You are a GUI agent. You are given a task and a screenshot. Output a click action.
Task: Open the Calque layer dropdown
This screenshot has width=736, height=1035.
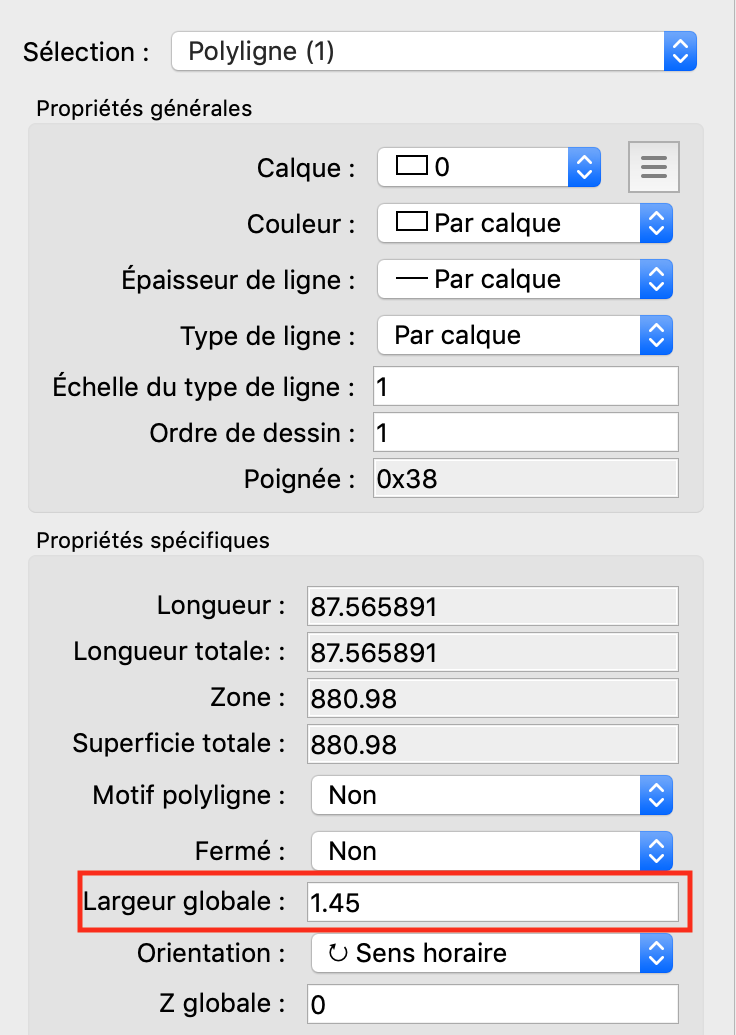488,167
